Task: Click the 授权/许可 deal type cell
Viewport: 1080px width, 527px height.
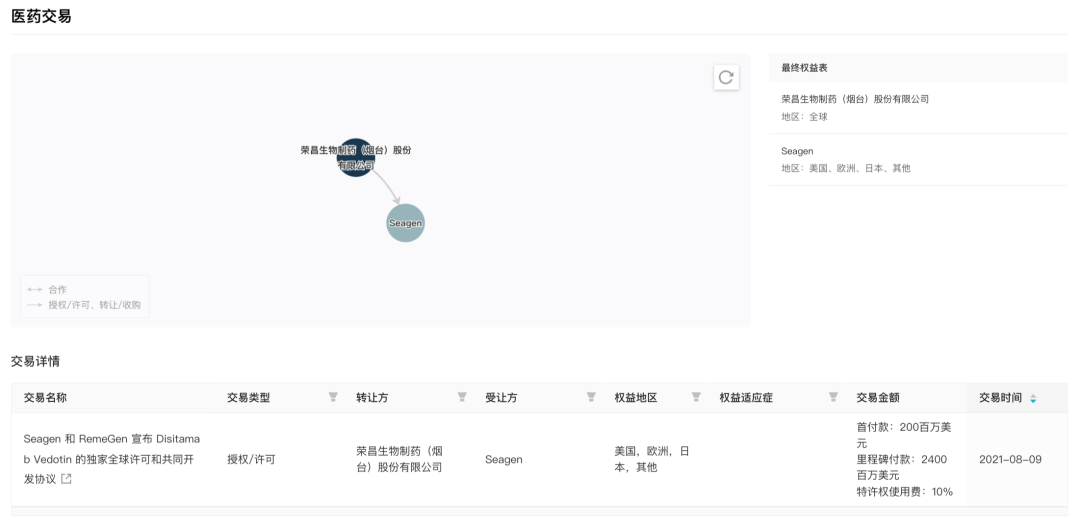Action: [251, 459]
